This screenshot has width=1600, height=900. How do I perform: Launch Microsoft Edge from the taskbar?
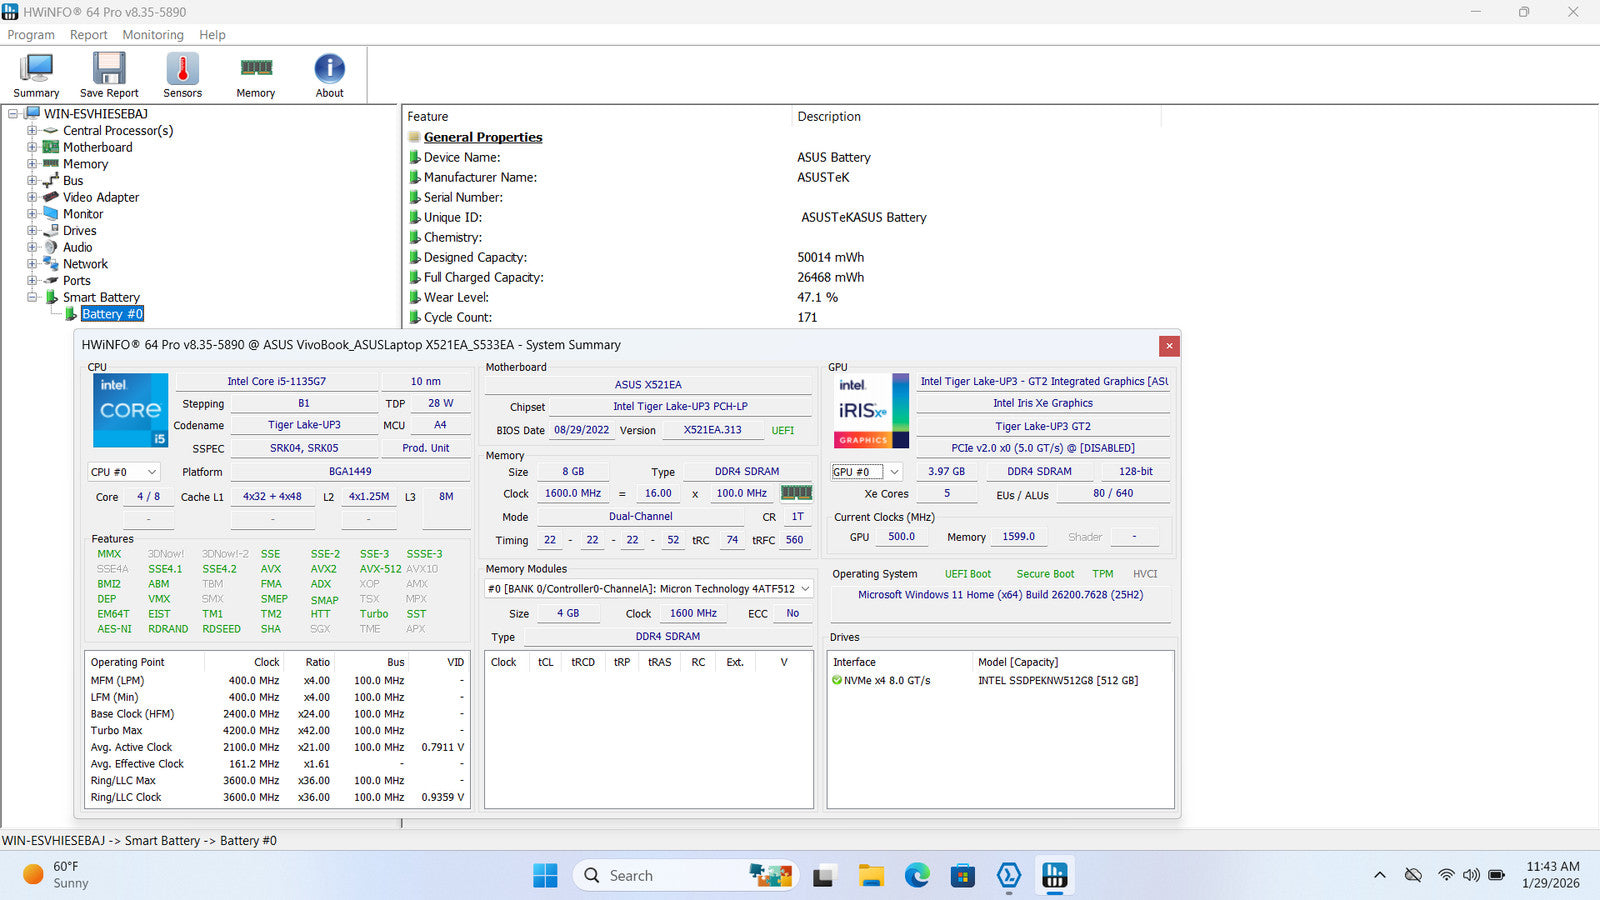click(917, 876)
